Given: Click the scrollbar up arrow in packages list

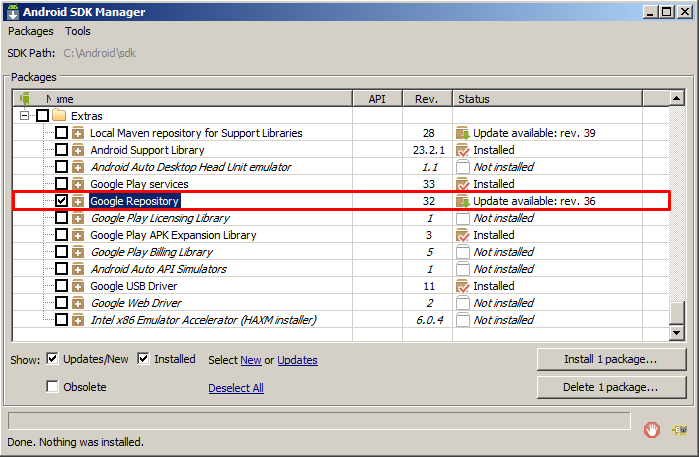Looking at the screenshot, I should tap(677, 99).
